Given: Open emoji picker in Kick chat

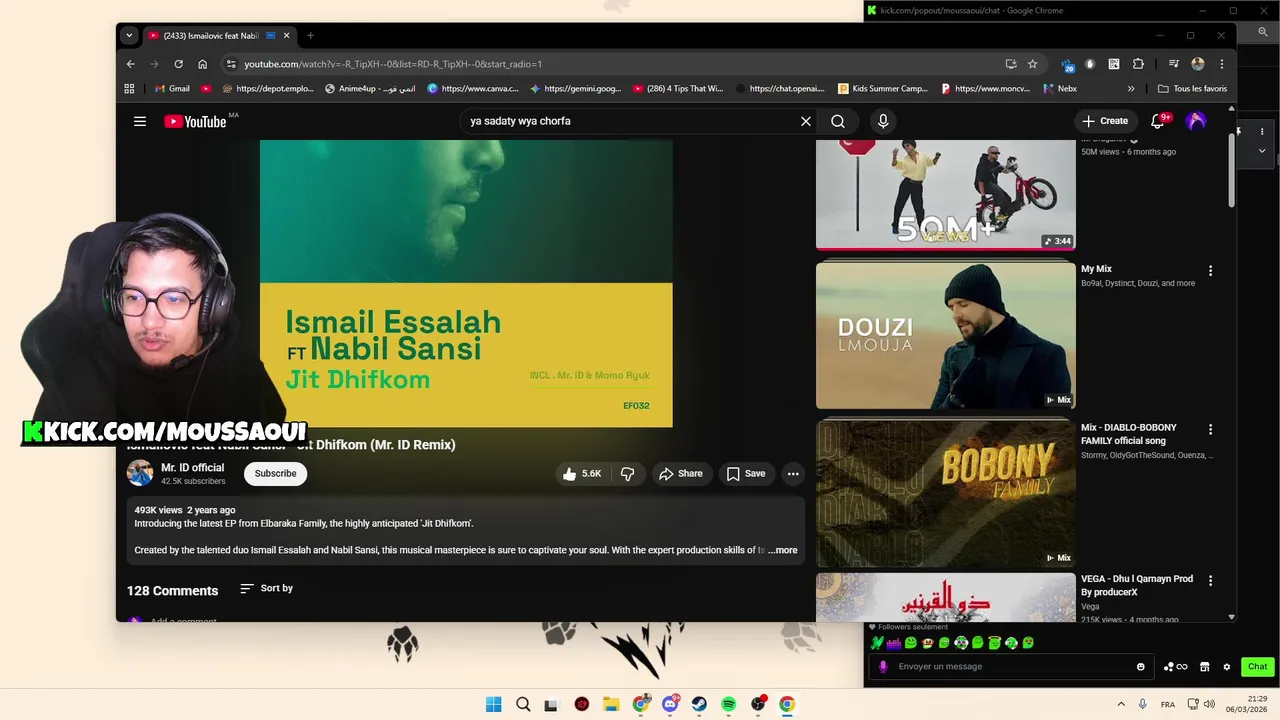Looking at the screenshot, I should [x=1141, y=667].
